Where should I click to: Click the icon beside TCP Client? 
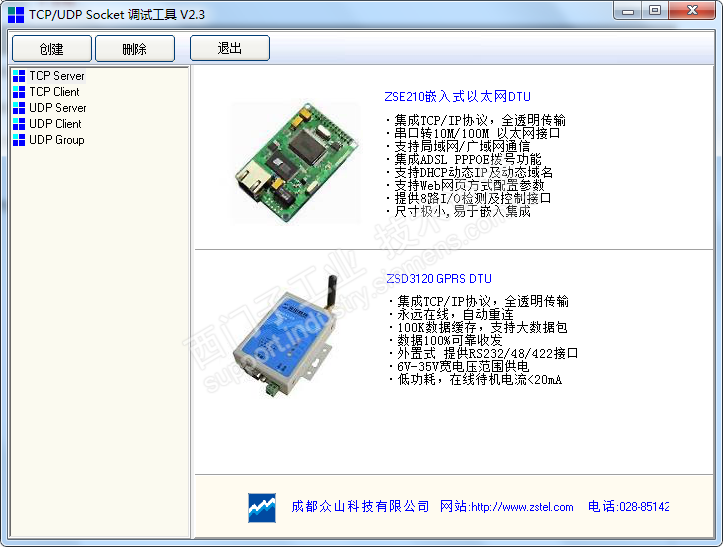point(19,92)
